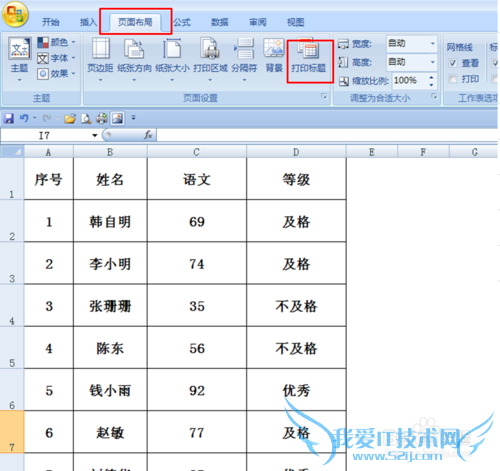500x471 pixels.
Task: Click the Open folder icon
Action: point(70,118)
